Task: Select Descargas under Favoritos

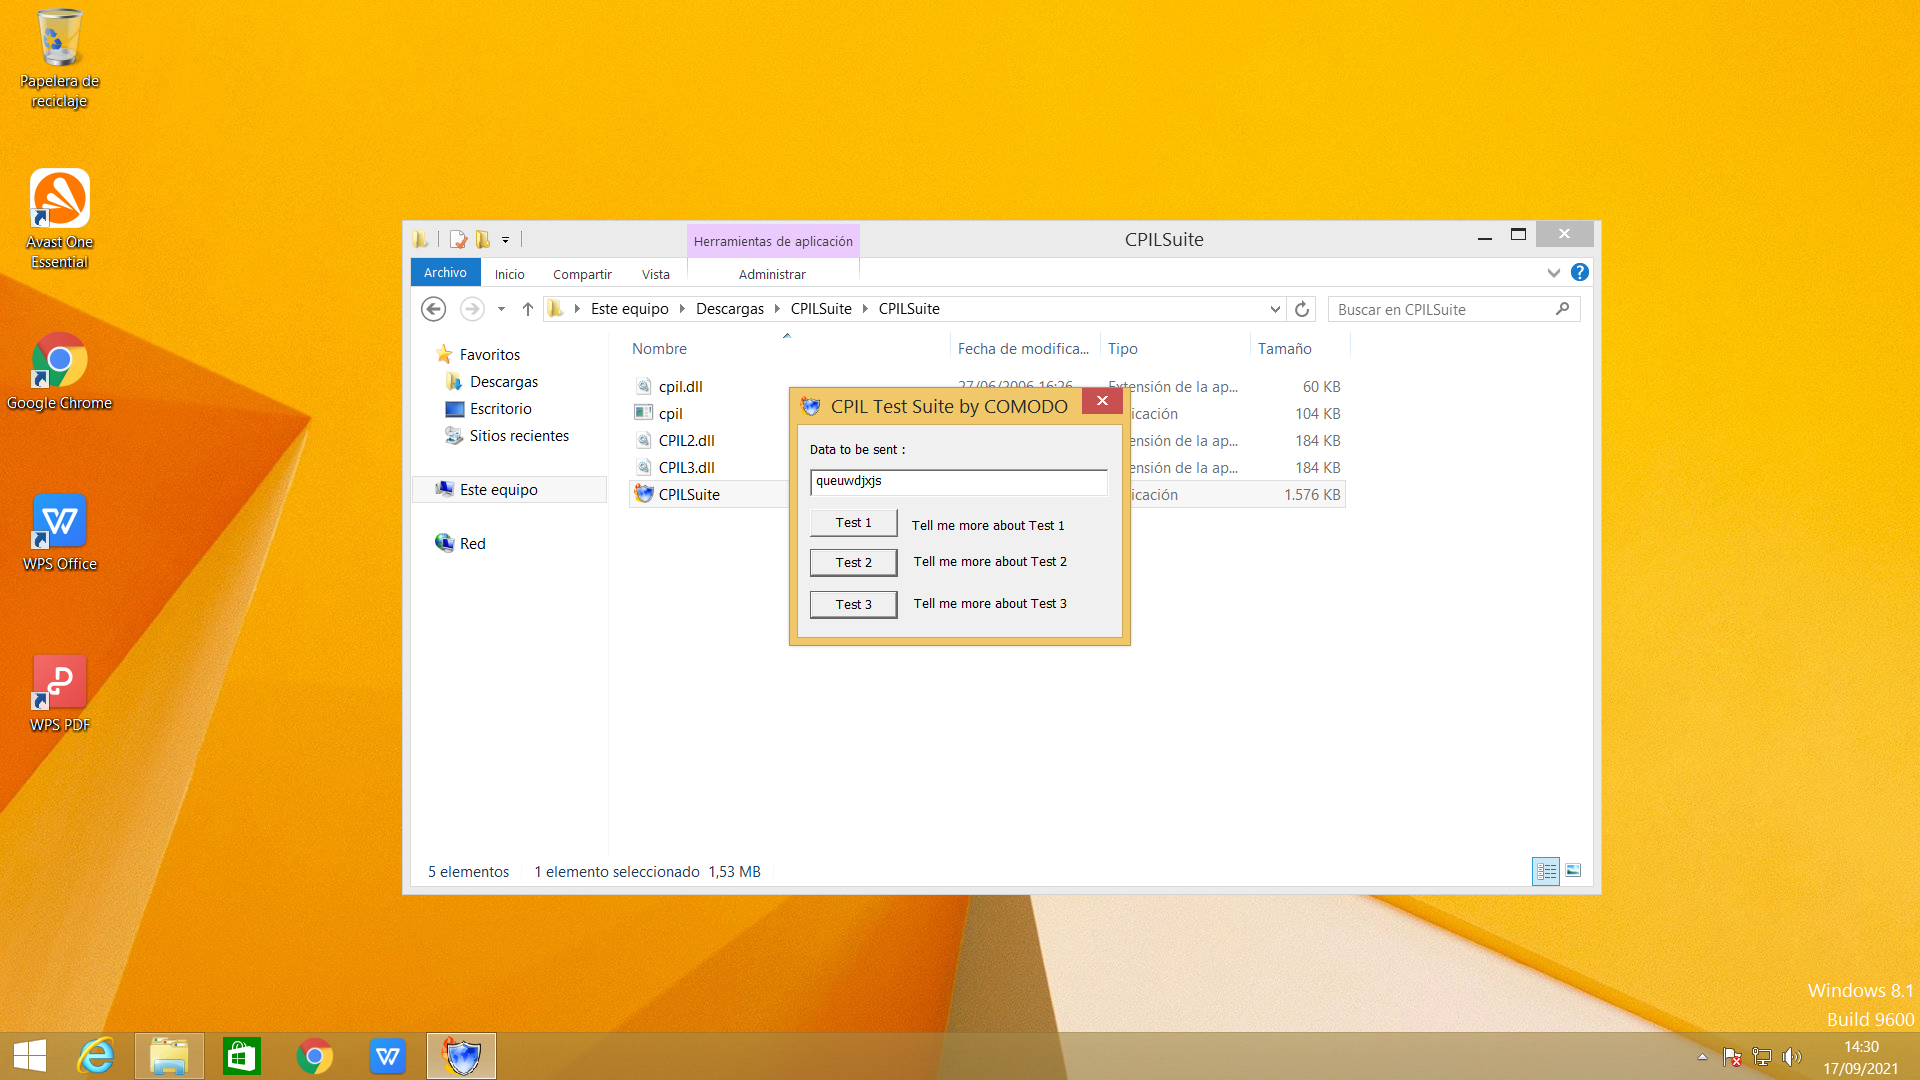Action: 503,382
